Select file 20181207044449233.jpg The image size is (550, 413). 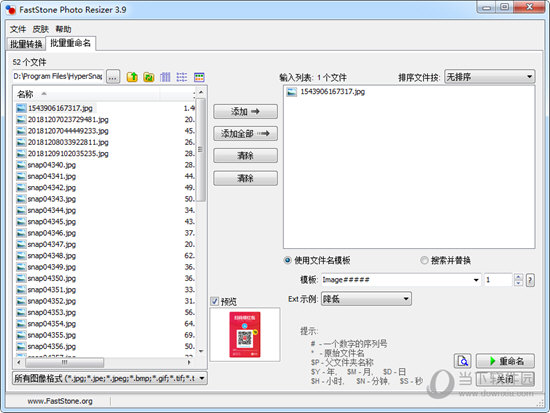68,131
